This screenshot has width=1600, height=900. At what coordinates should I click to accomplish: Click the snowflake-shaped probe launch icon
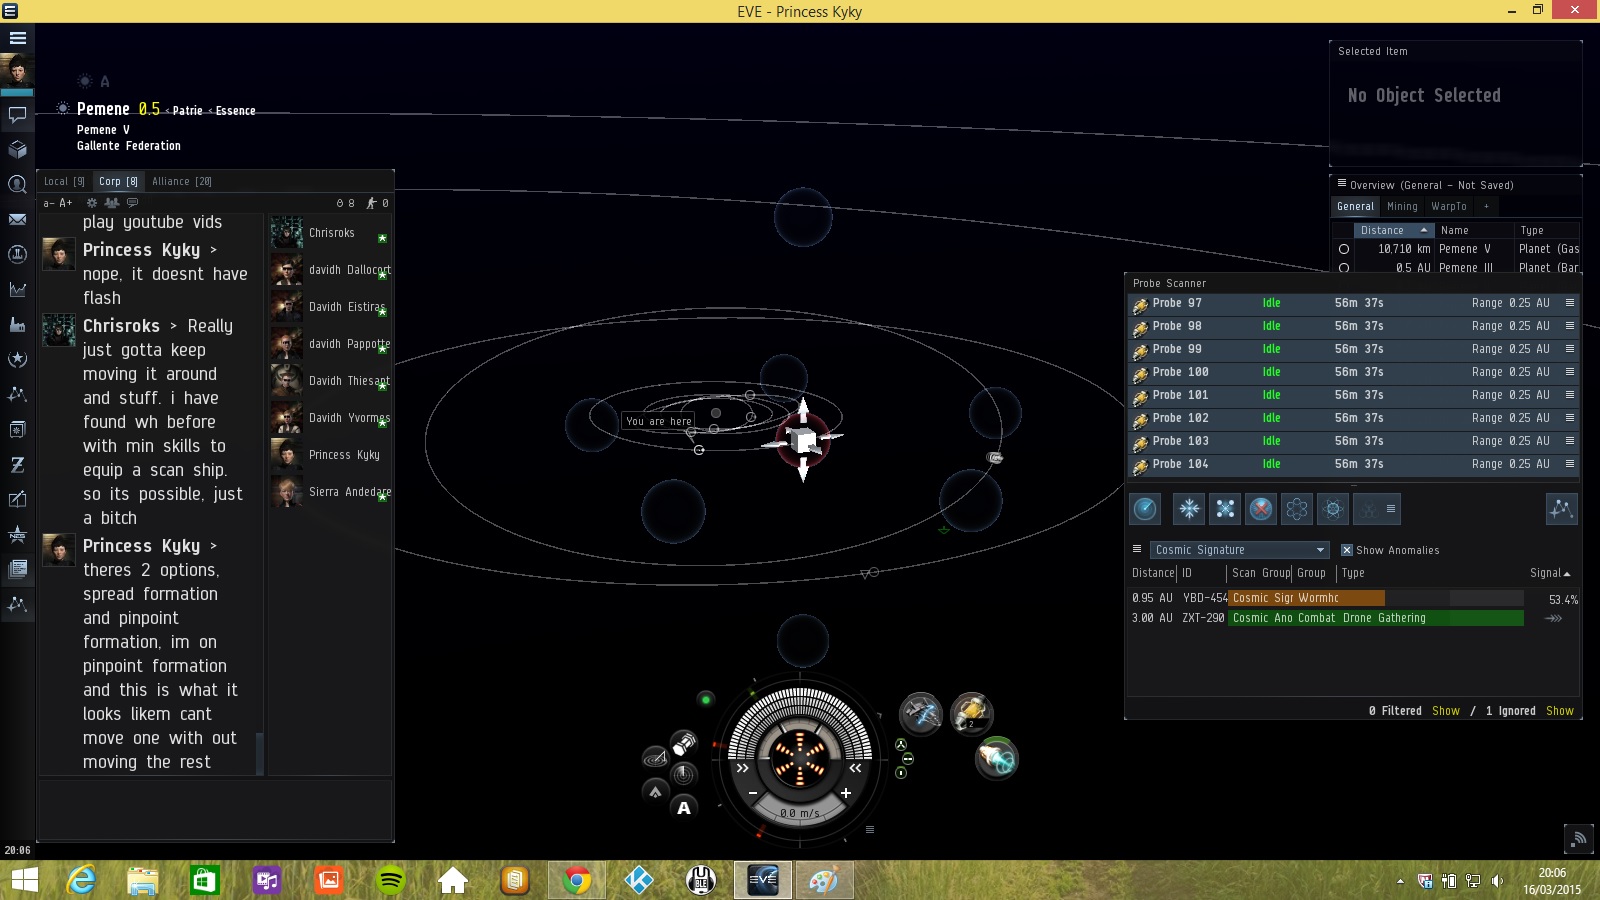click(x=1189, y=509)
